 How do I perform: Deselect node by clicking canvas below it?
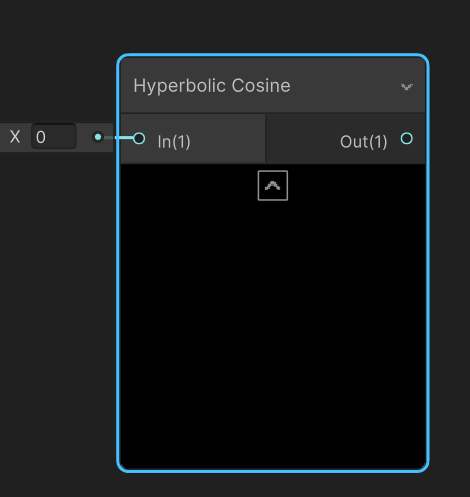coord(273,486)
